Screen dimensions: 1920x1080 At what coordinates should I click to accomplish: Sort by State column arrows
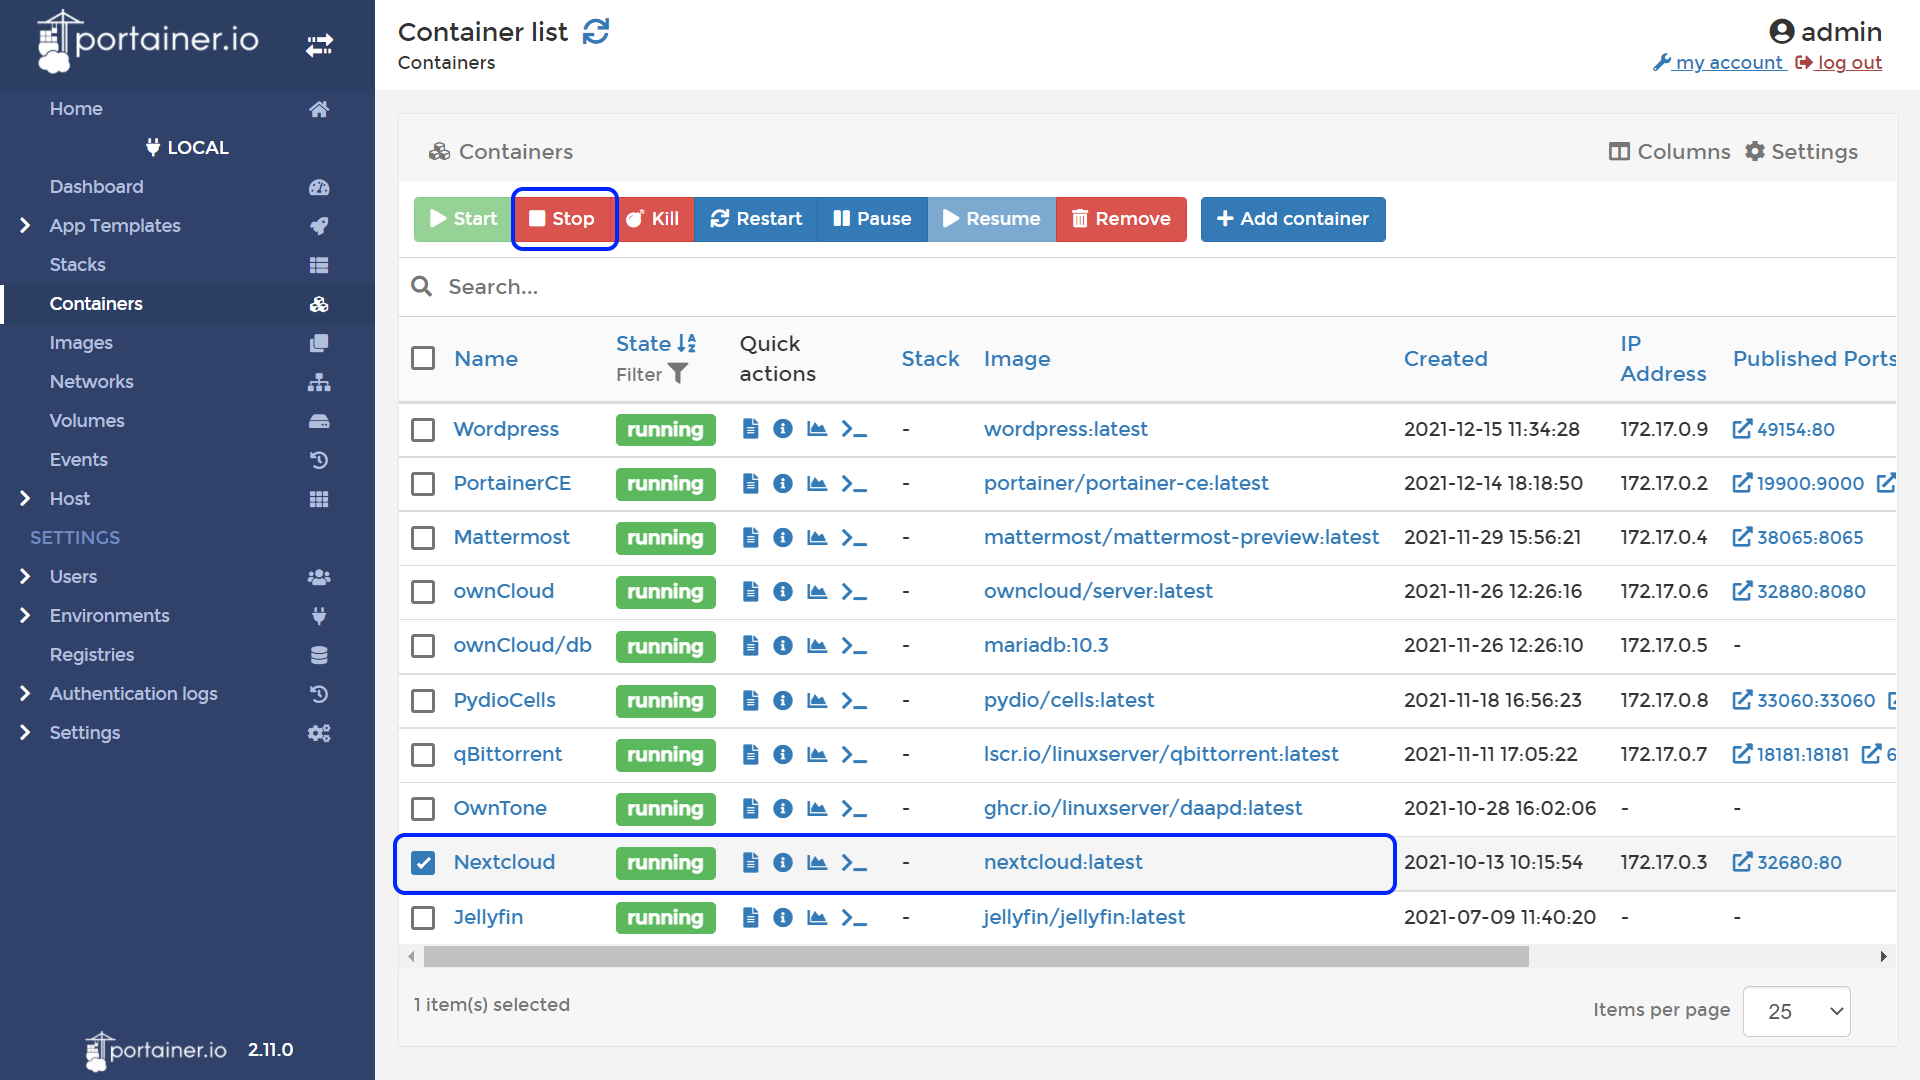coord(686,343)
